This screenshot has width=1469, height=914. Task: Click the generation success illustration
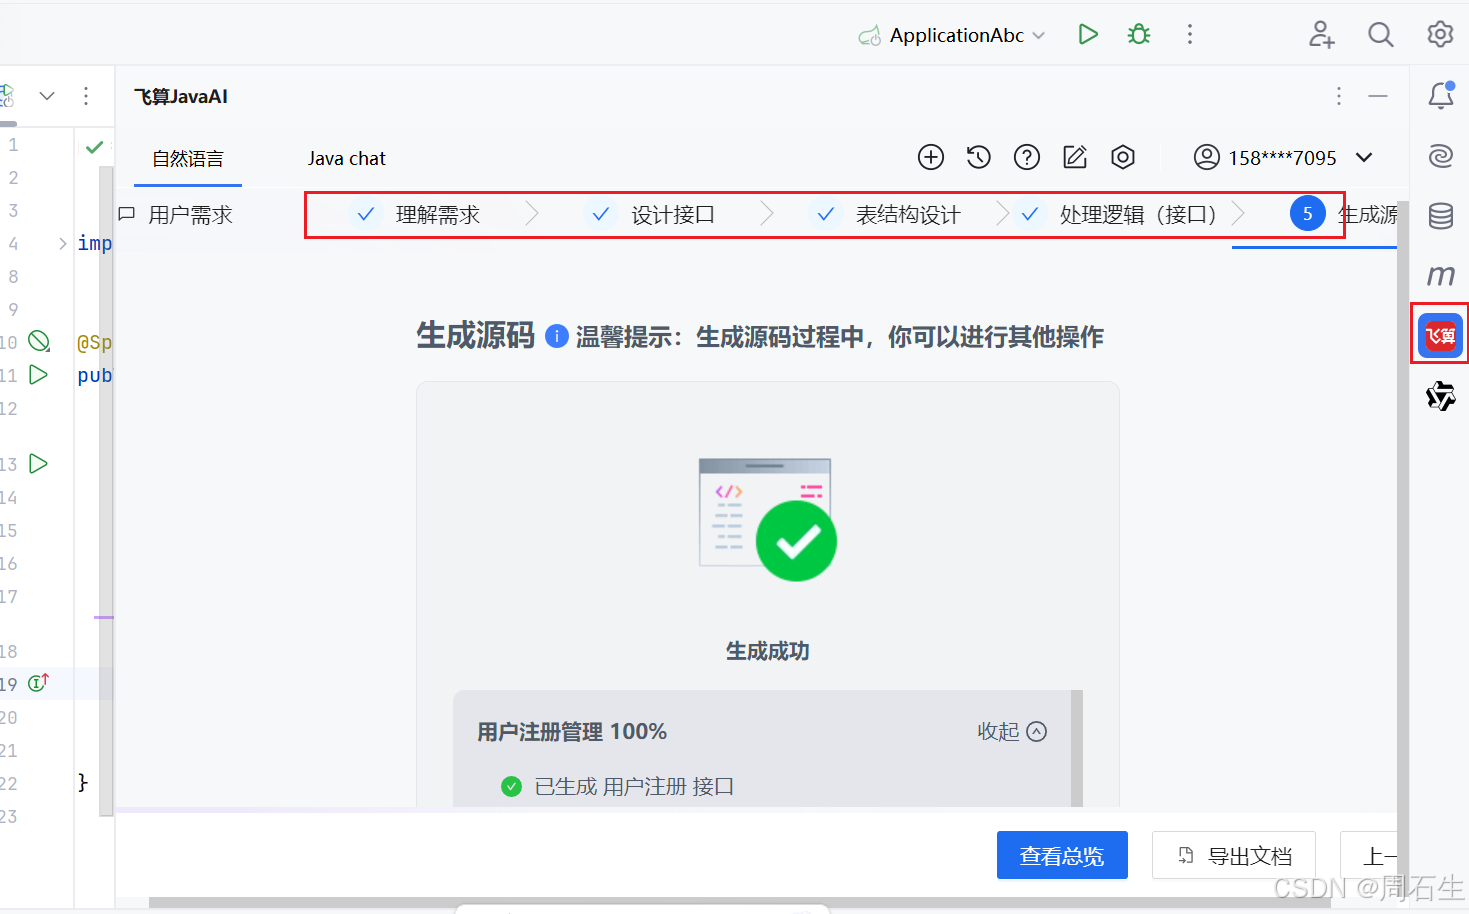(767, 519)
